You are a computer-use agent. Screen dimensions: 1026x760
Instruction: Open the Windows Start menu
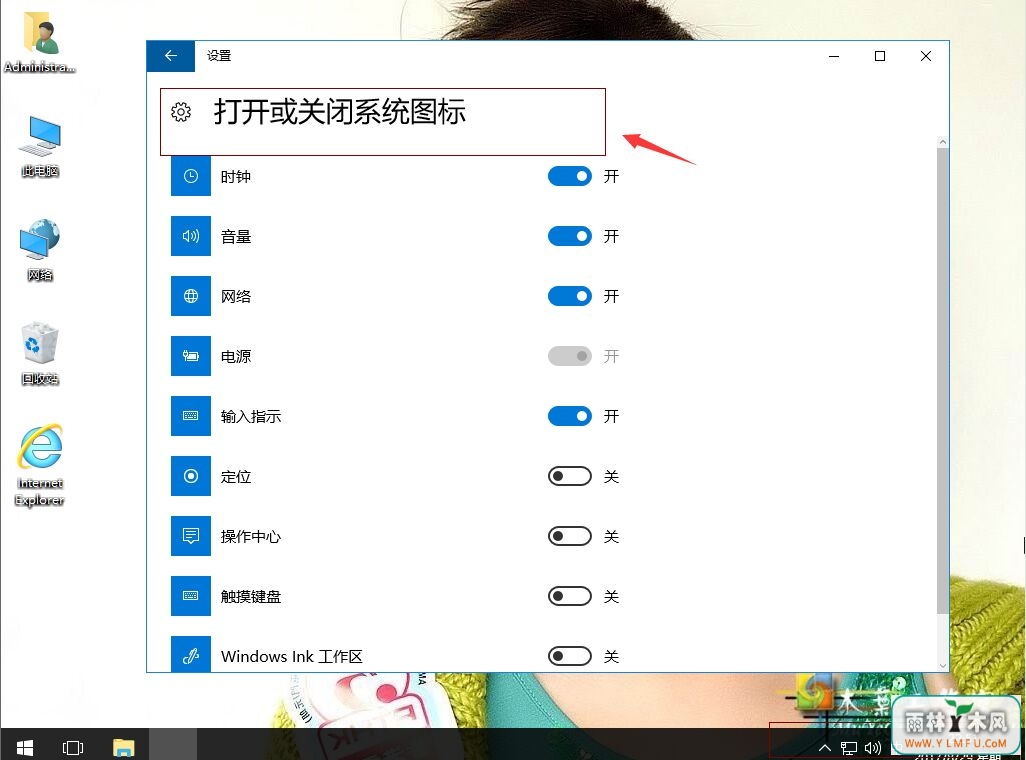point(25,747)
